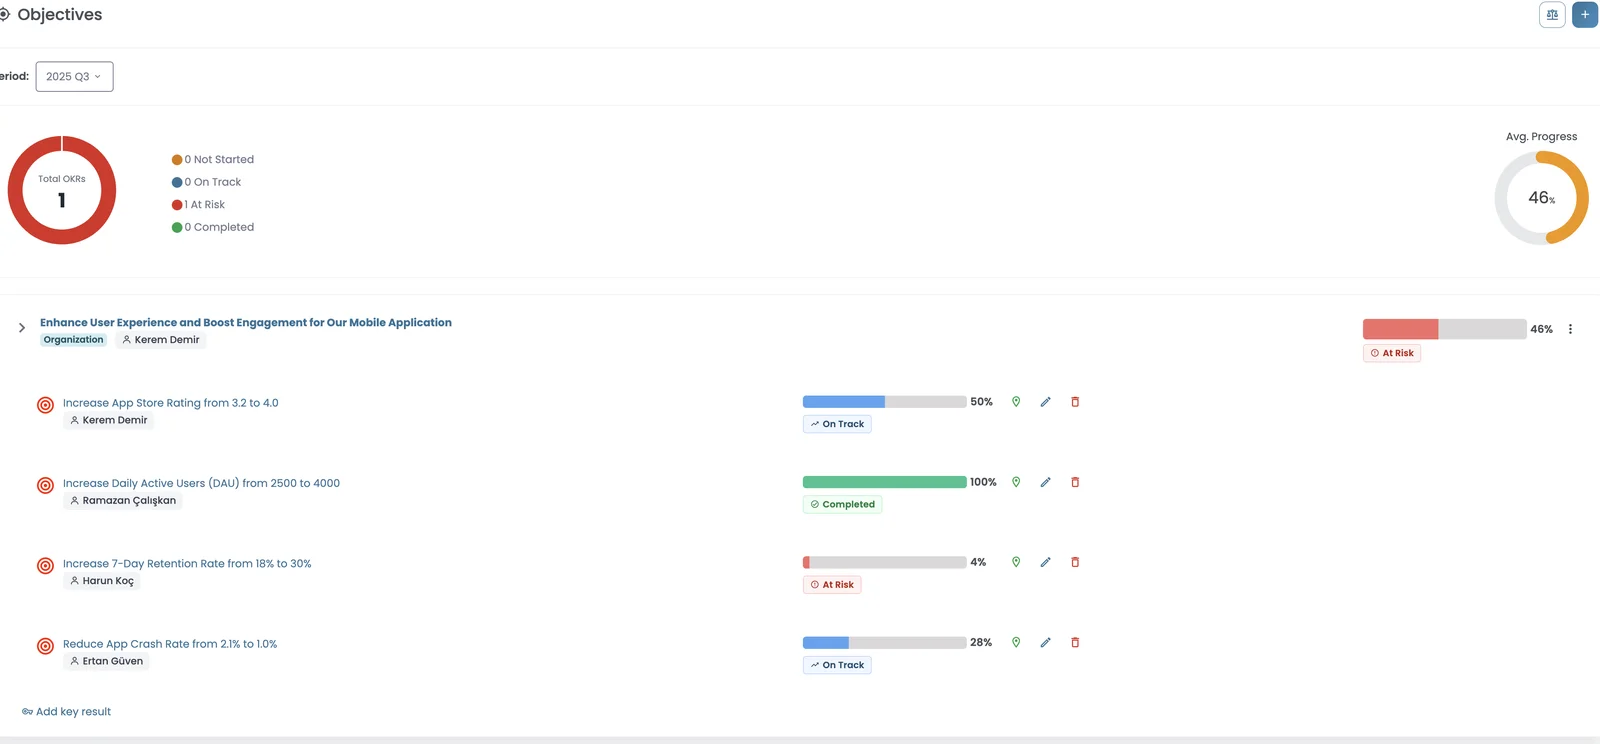Click location pin for App Crash Rate
The image size is (1600, 744).
click(x=1016, y=643)
